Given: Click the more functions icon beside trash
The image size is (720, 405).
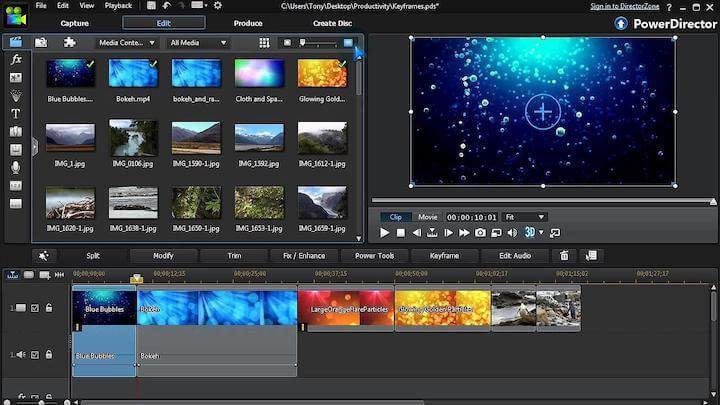Looking at the screenshot, I should [x=591, y=256].
